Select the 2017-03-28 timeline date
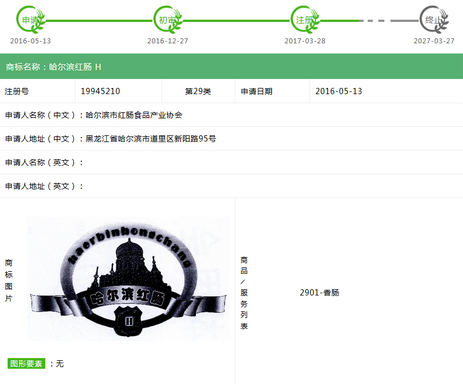This screenshot has height=384, width=463. [x=305, y=41]
